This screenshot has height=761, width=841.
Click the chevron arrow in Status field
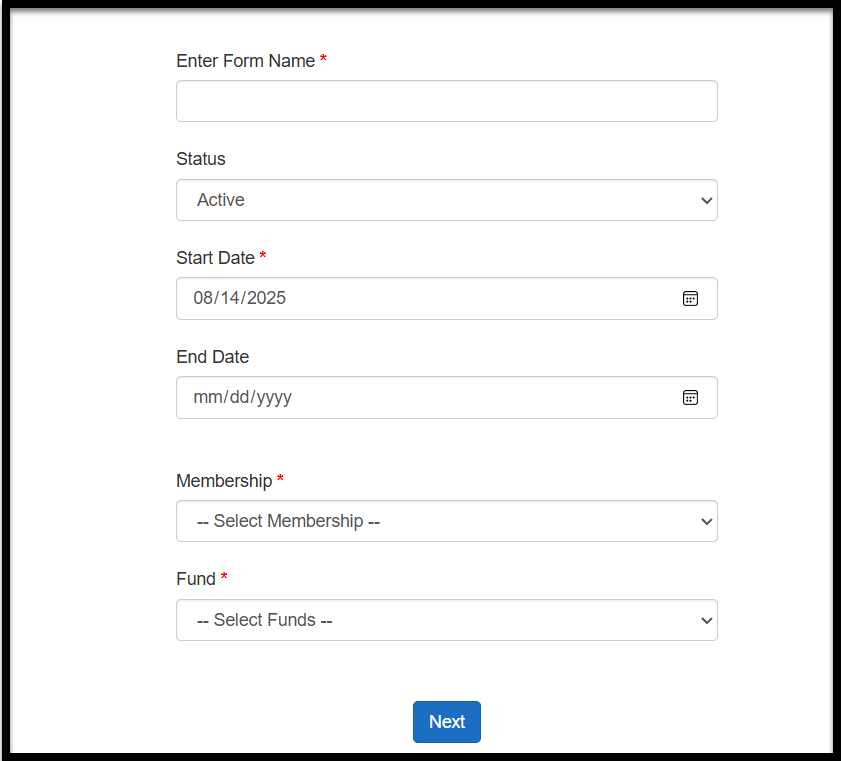pyautogui.click(x=706, y=201)
